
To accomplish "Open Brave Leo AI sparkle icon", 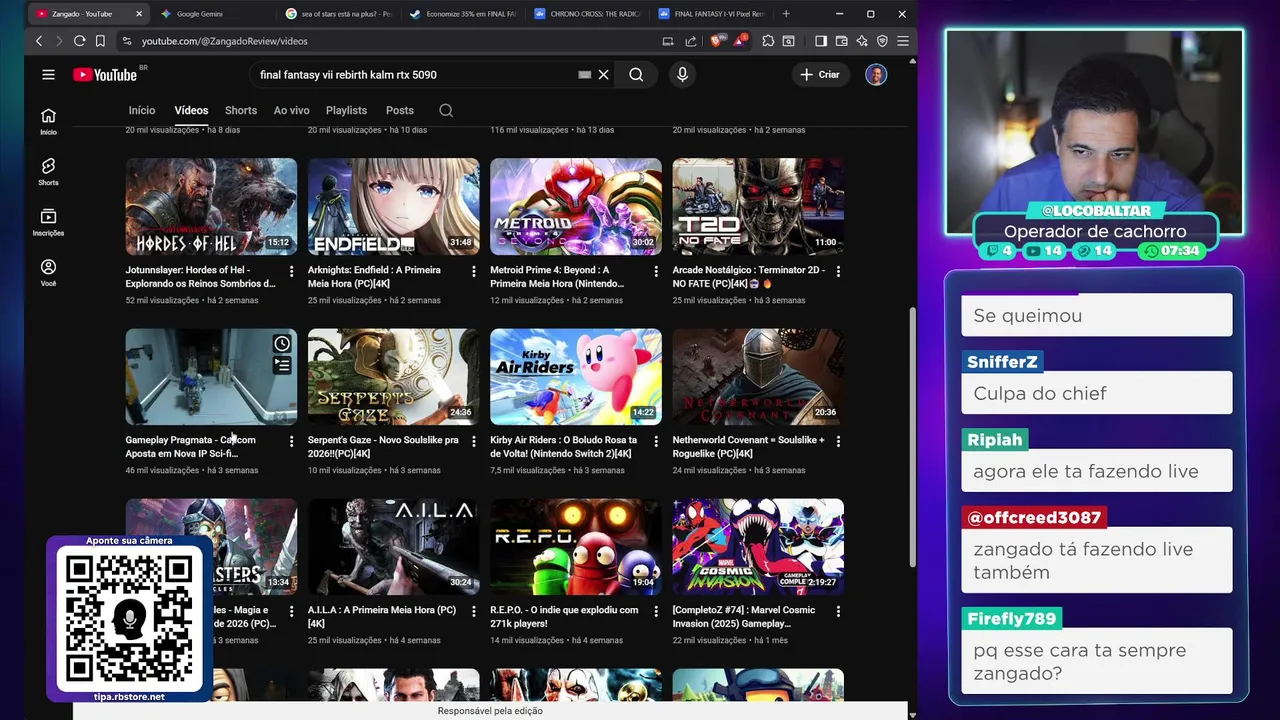I will tap(862, 41).
